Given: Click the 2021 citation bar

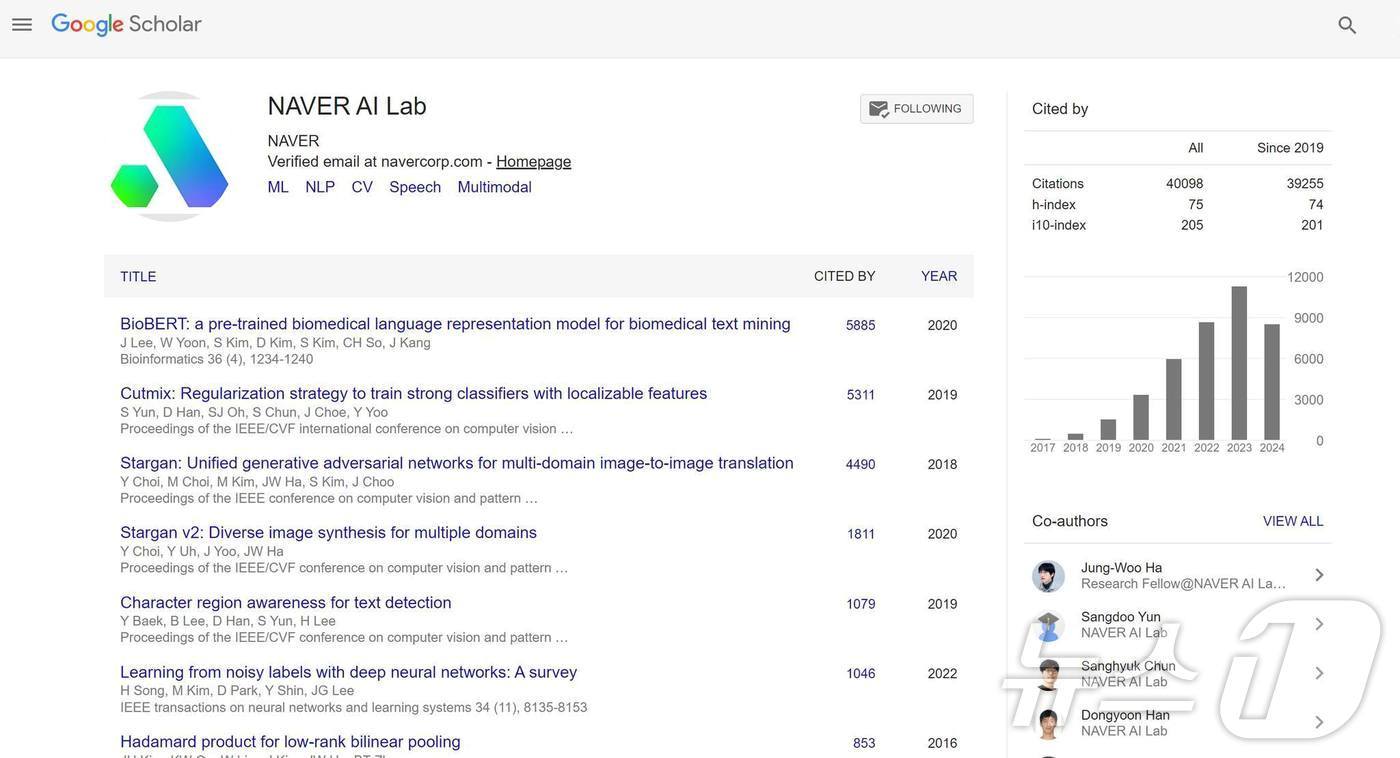Looking at the screenshot, I should [x=1174, y=399].
